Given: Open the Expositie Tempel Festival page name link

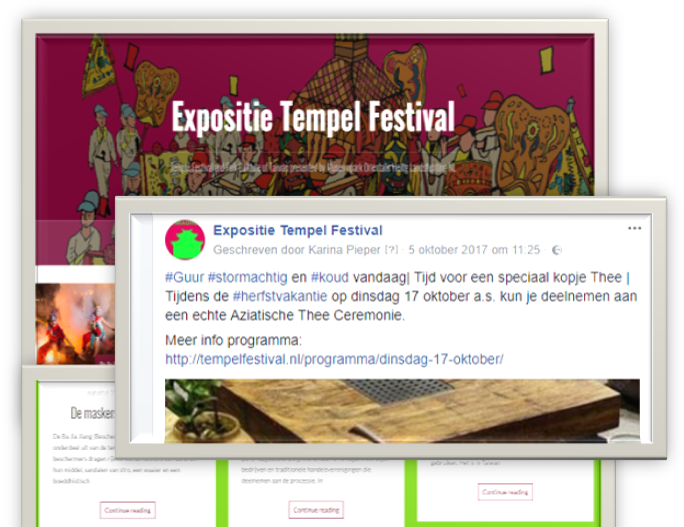Looking at the screenshot, I should pos(297,231).
